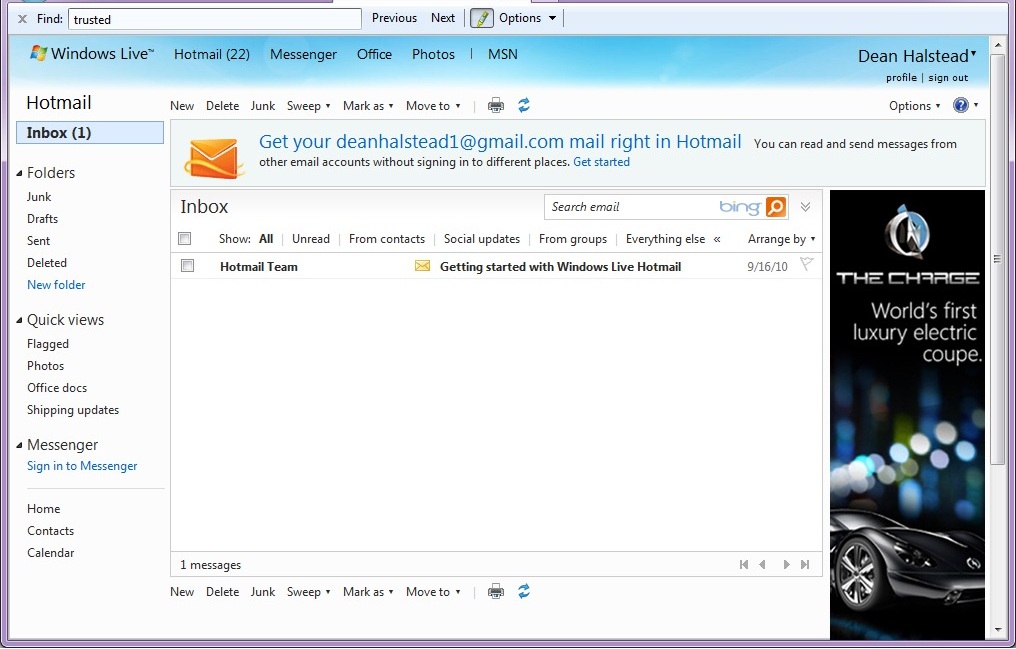Open the Arrange by dropdown
1016x649 pixels.
click(781, 240)
